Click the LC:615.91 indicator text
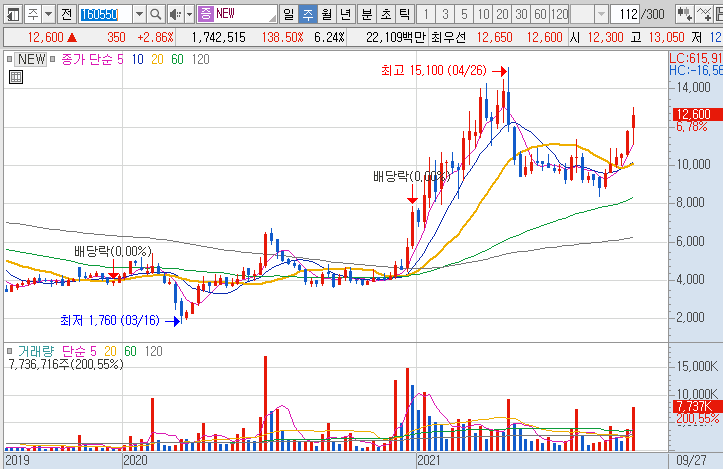The image size is (723, 469). [x=695, y=59]
